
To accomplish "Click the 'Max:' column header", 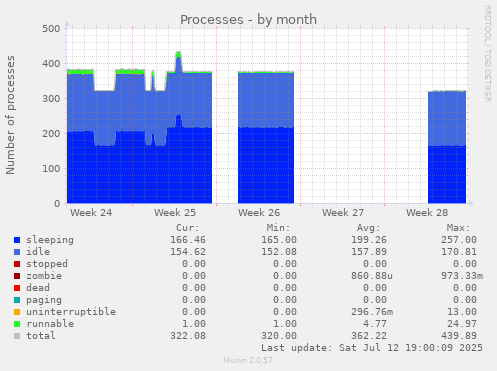I will (459, 228).
